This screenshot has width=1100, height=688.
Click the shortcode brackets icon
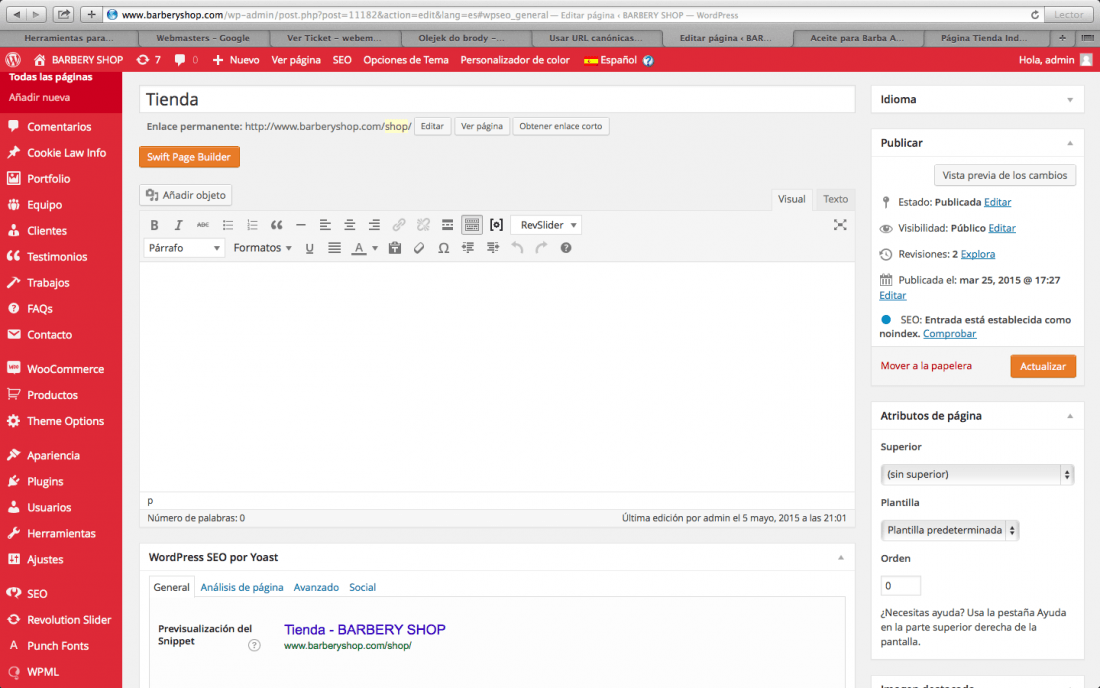496,225
